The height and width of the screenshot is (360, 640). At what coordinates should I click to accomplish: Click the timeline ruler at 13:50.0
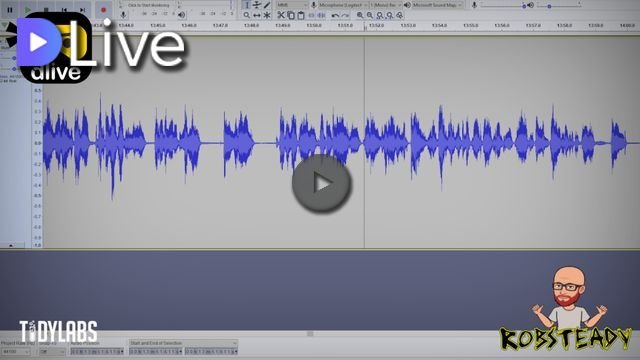(x=314, y=25)
